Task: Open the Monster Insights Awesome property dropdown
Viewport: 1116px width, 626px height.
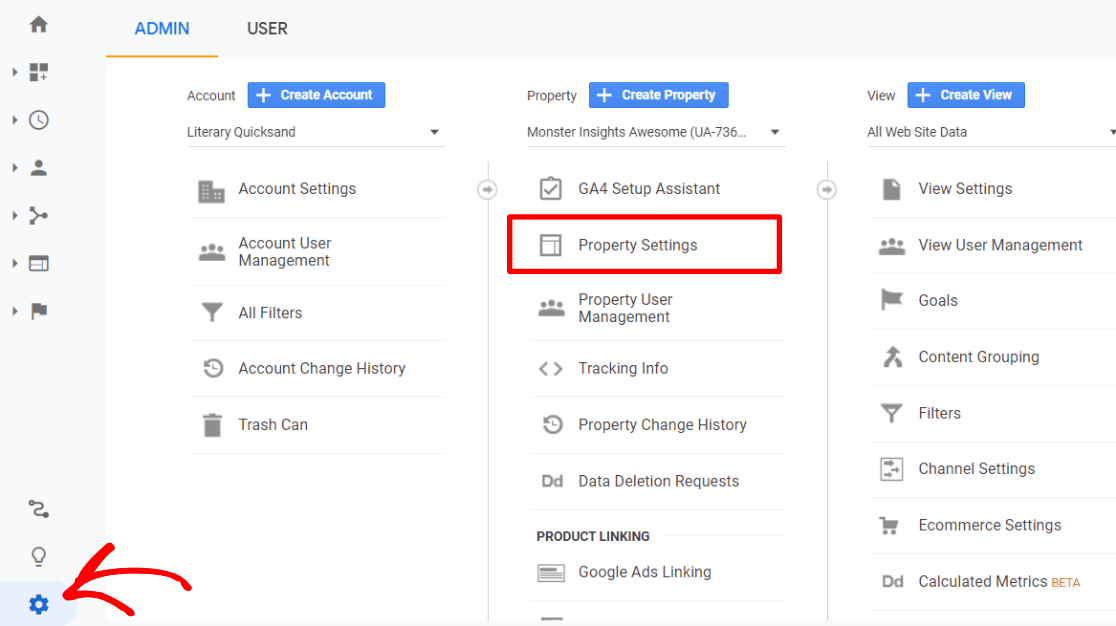Action: click(656, 132)
